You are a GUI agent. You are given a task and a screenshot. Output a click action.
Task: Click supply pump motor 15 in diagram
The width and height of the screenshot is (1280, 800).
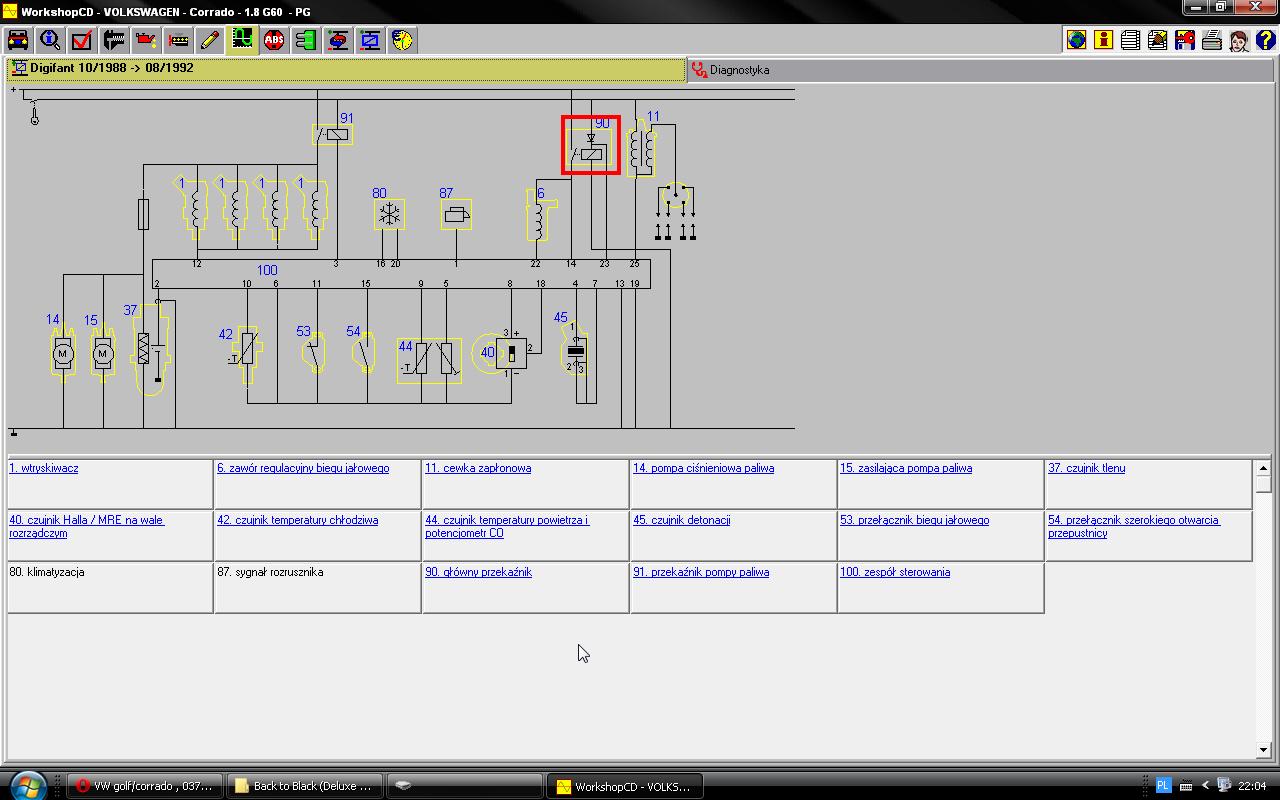click(x=103, y=353)
